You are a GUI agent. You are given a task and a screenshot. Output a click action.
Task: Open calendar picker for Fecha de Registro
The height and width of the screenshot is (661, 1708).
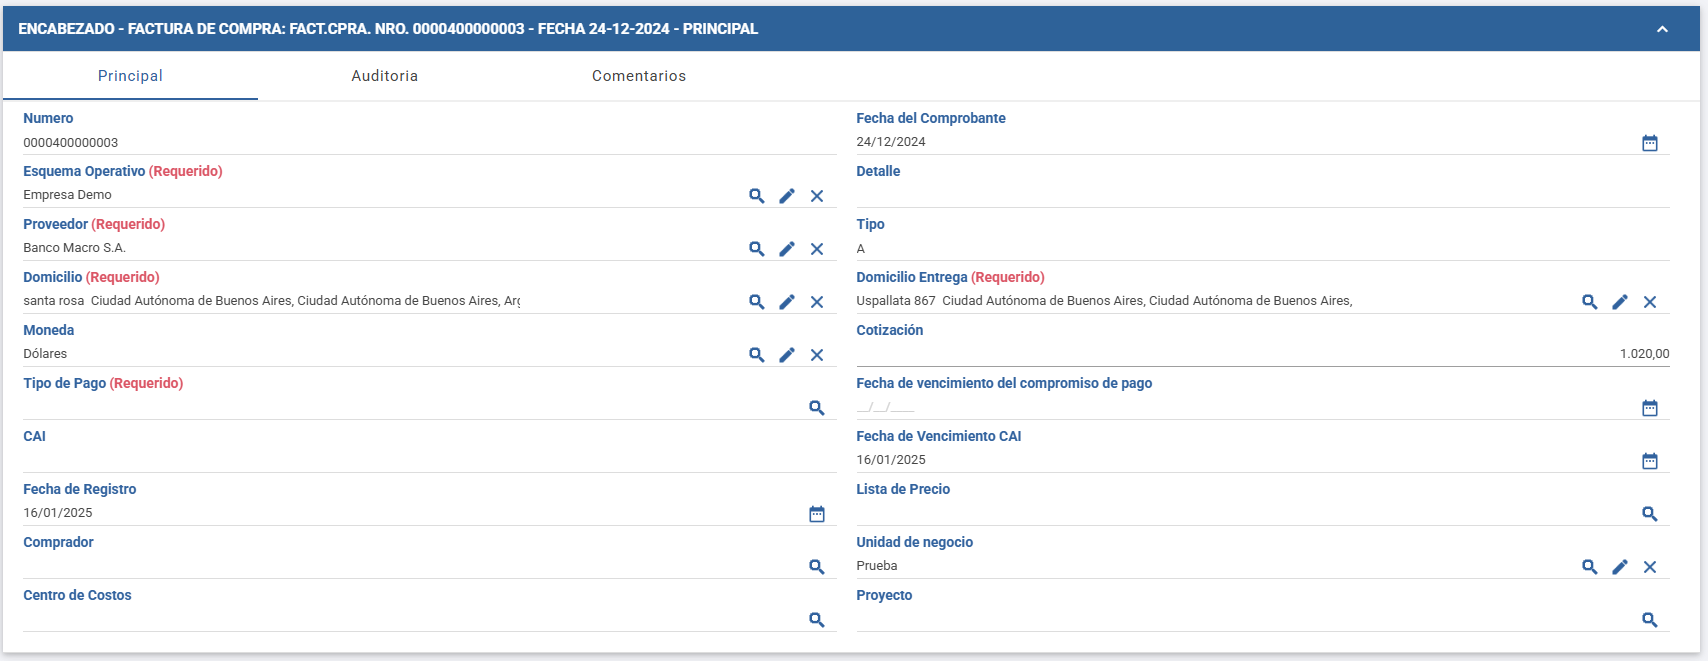[x=817, y=514]
